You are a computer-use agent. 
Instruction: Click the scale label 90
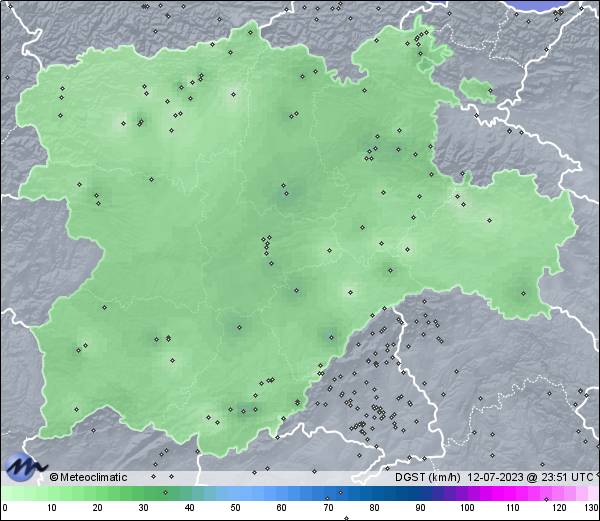(420, 508)
